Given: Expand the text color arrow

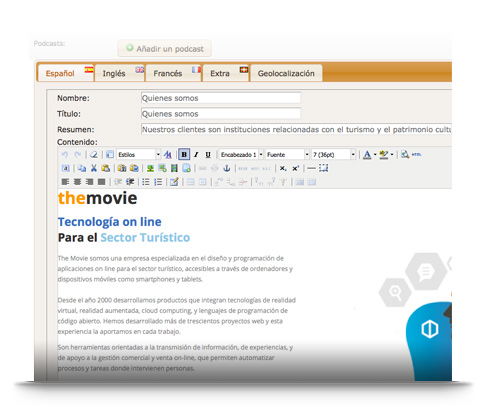Looking at the screenshot, I should pyautogui.click(x=375, y=155).
